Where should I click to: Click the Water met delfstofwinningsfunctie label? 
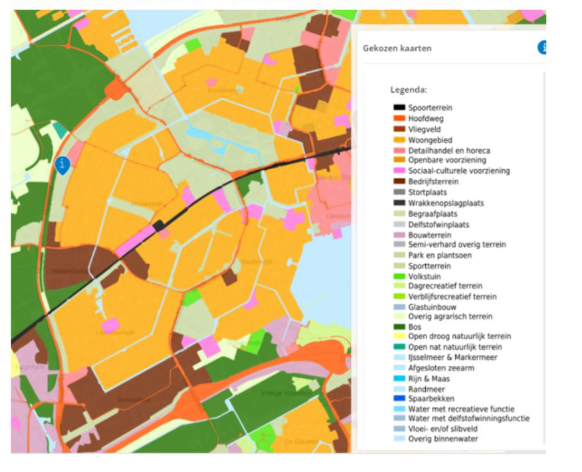click(x=468, y=418)
